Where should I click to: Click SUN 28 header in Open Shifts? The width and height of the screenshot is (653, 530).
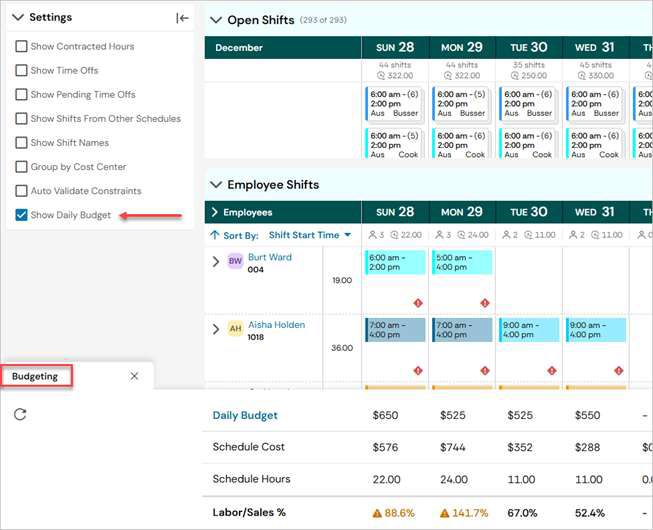pos(395,47)
